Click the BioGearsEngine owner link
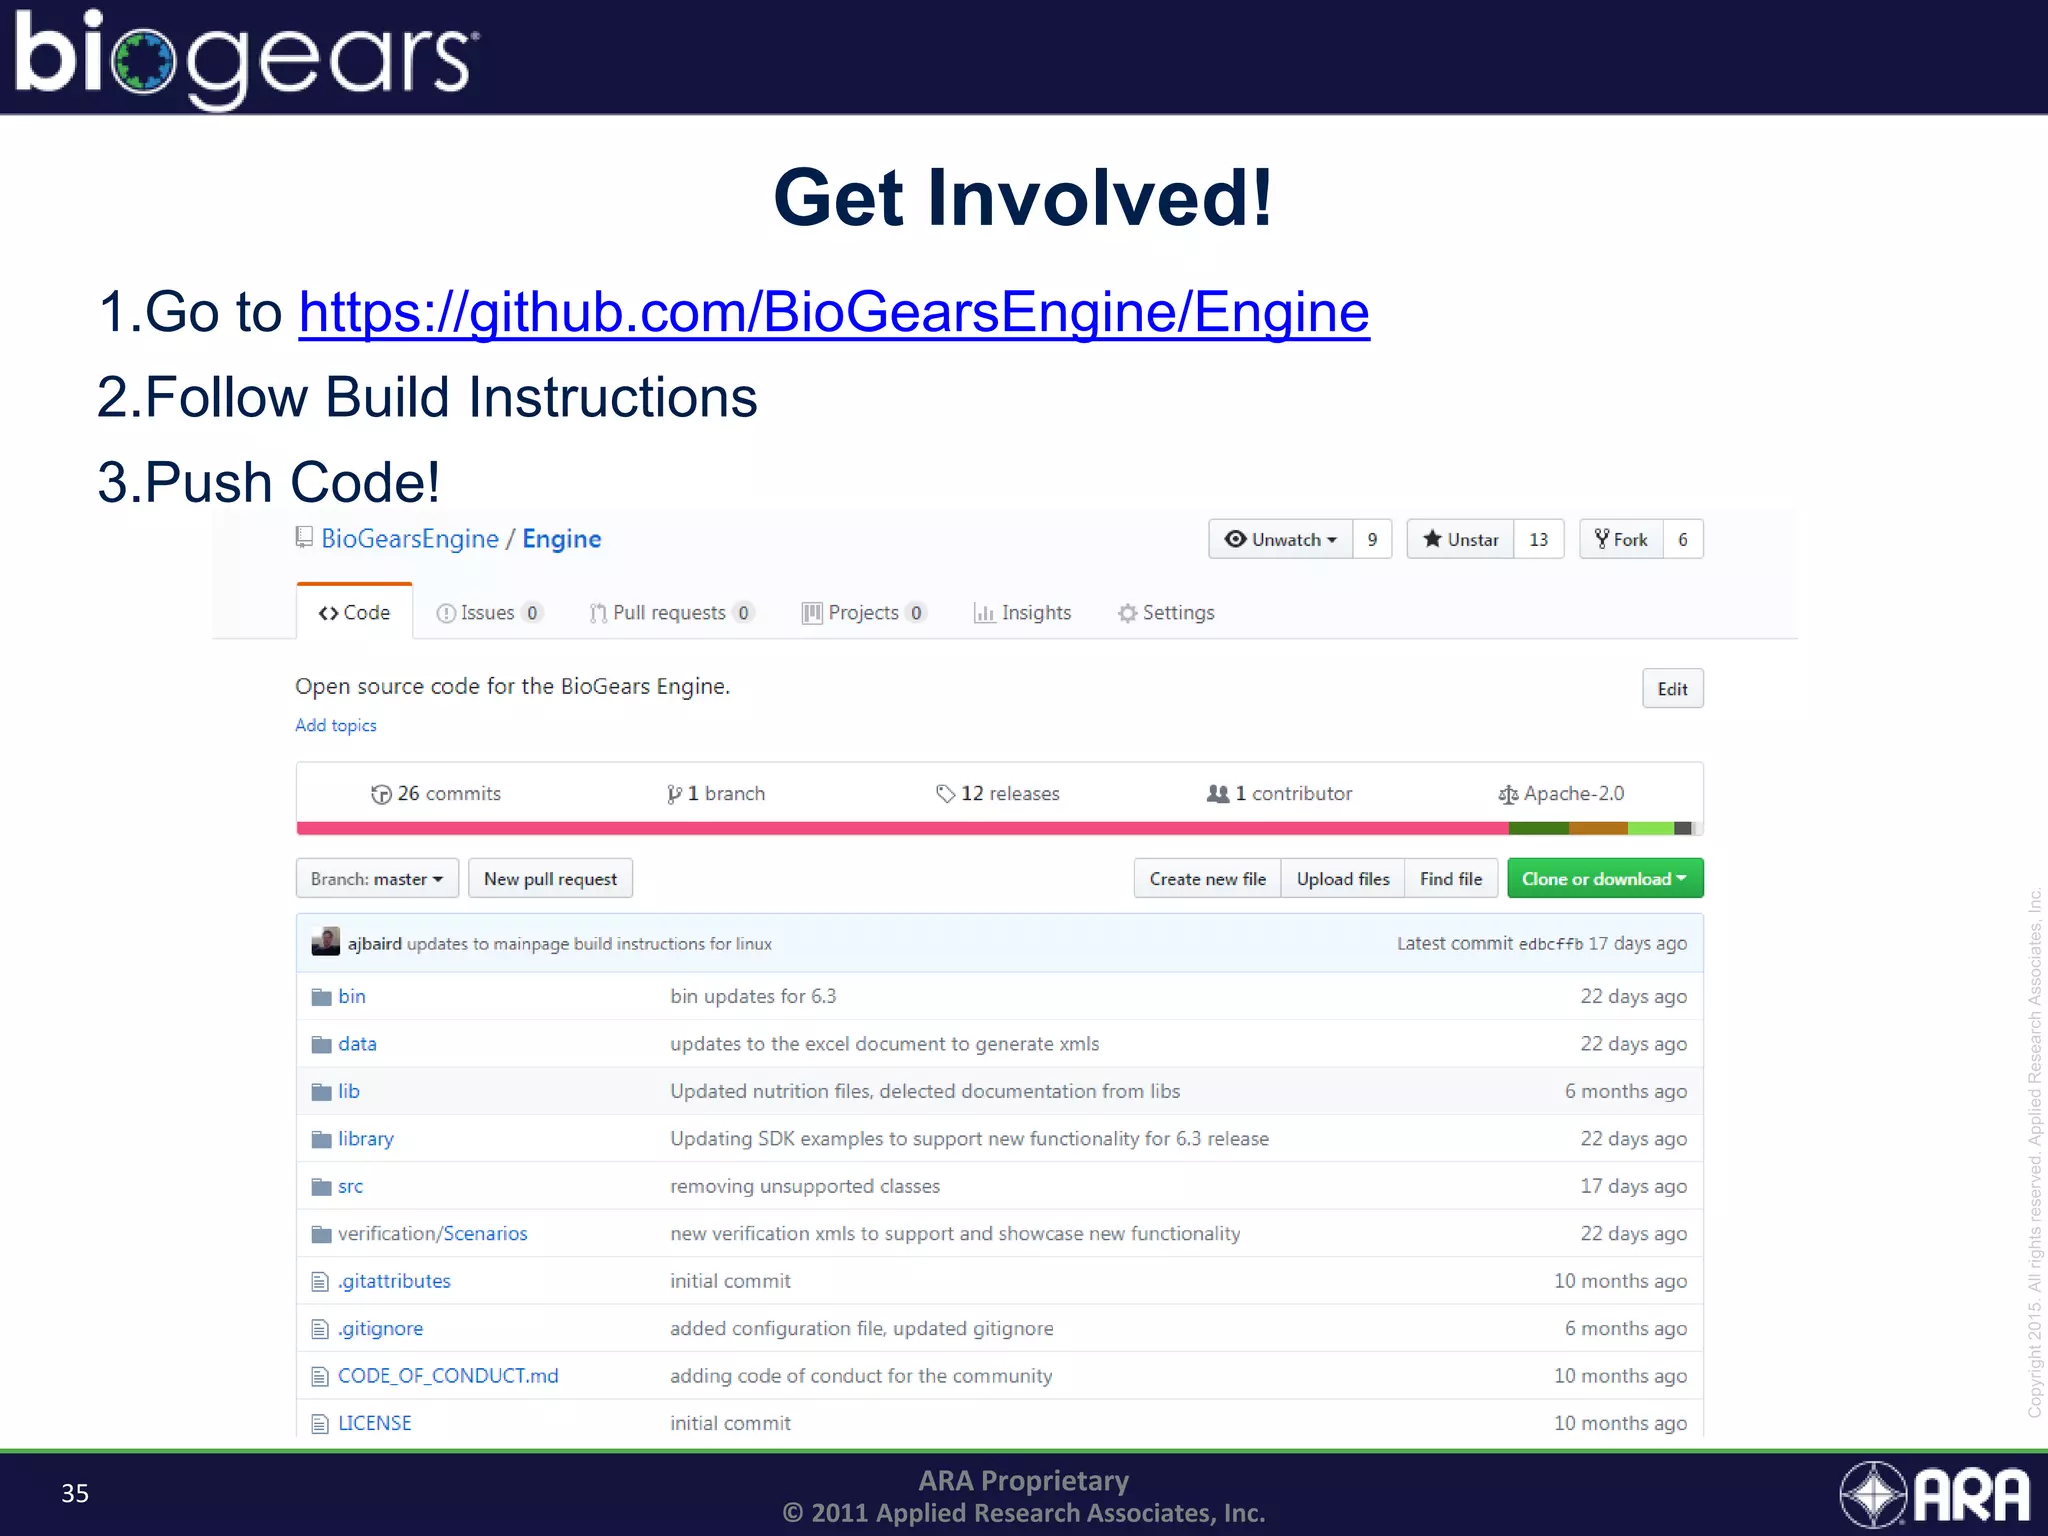 point(410,539)
